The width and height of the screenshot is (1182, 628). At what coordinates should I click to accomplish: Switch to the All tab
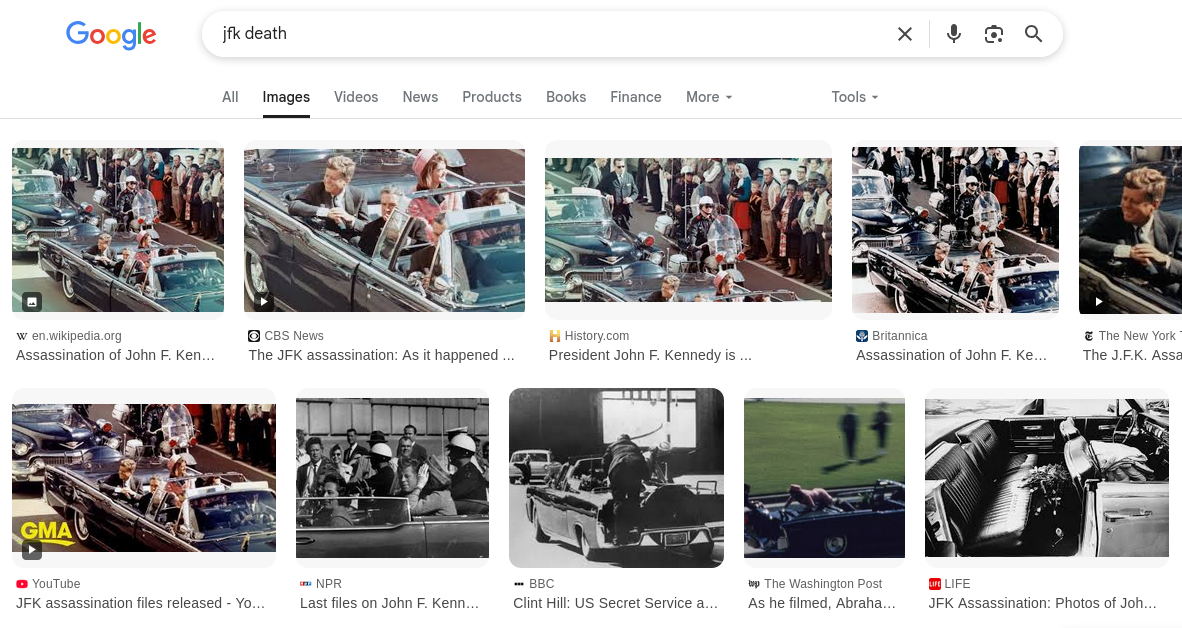[x=230, y=97]
